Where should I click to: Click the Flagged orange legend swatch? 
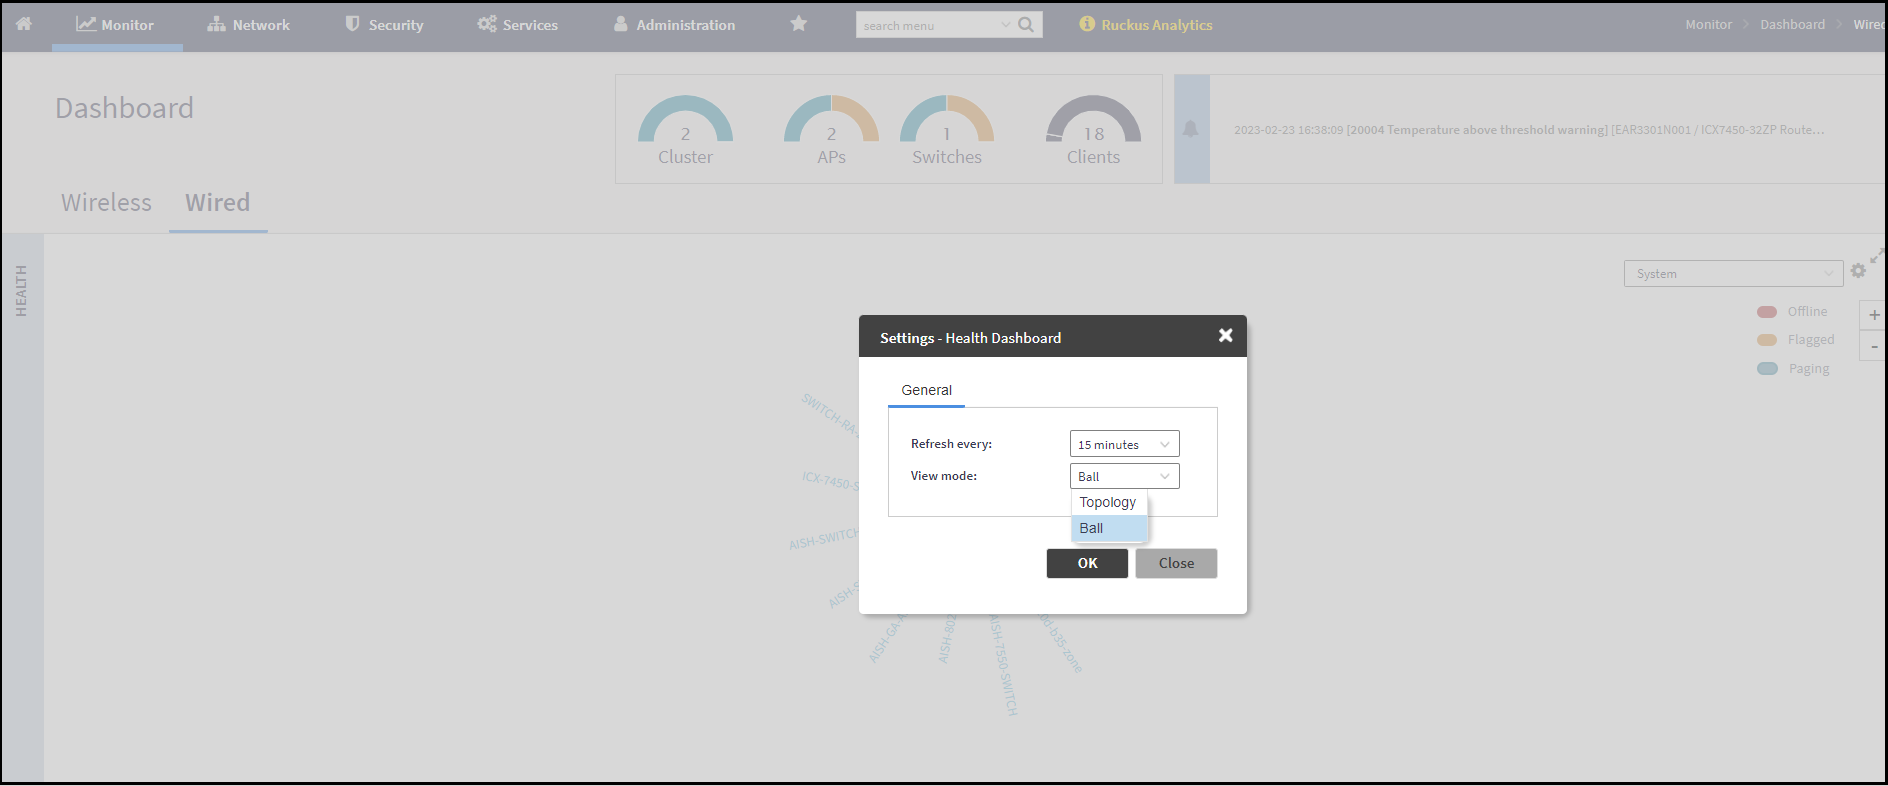(1767, 340)
